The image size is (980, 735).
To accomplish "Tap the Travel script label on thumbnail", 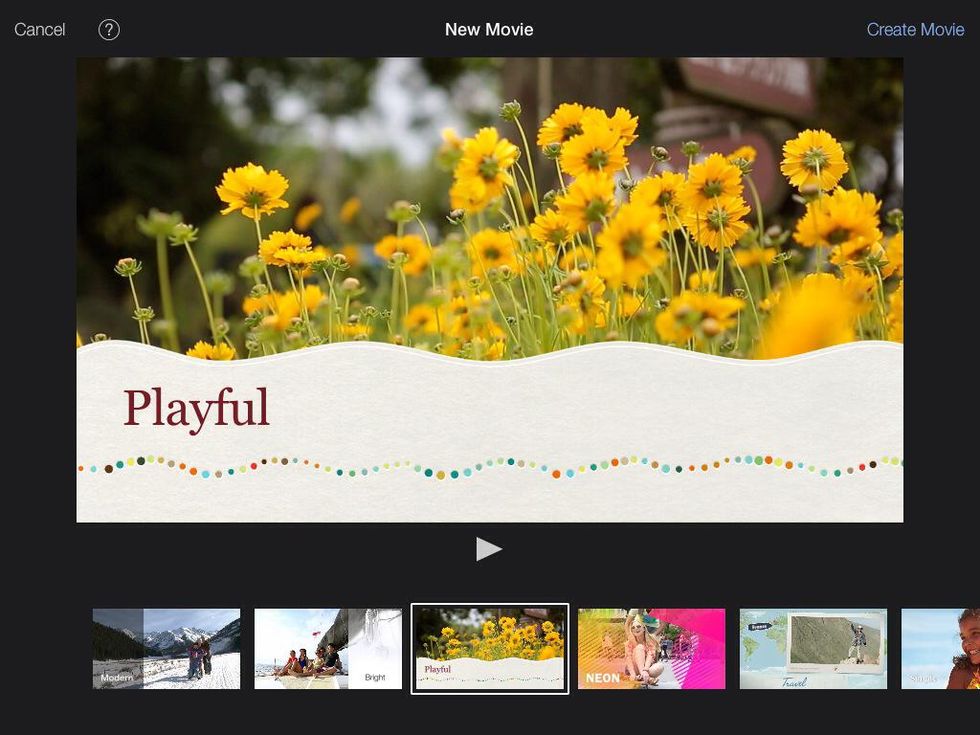I will pos(794,683).
